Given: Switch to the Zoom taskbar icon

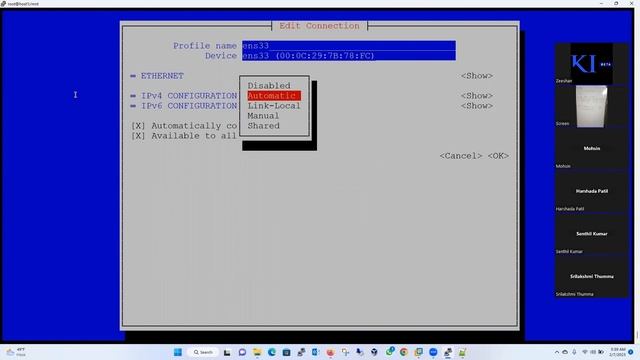Looking at the screenshot, I should (433, 352).
